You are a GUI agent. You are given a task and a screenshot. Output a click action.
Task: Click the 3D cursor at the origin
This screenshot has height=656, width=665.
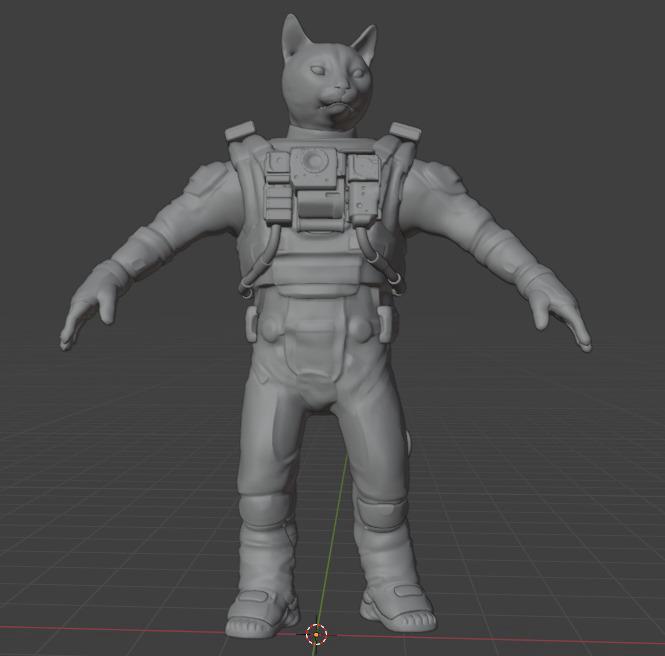tap(316, 633)
